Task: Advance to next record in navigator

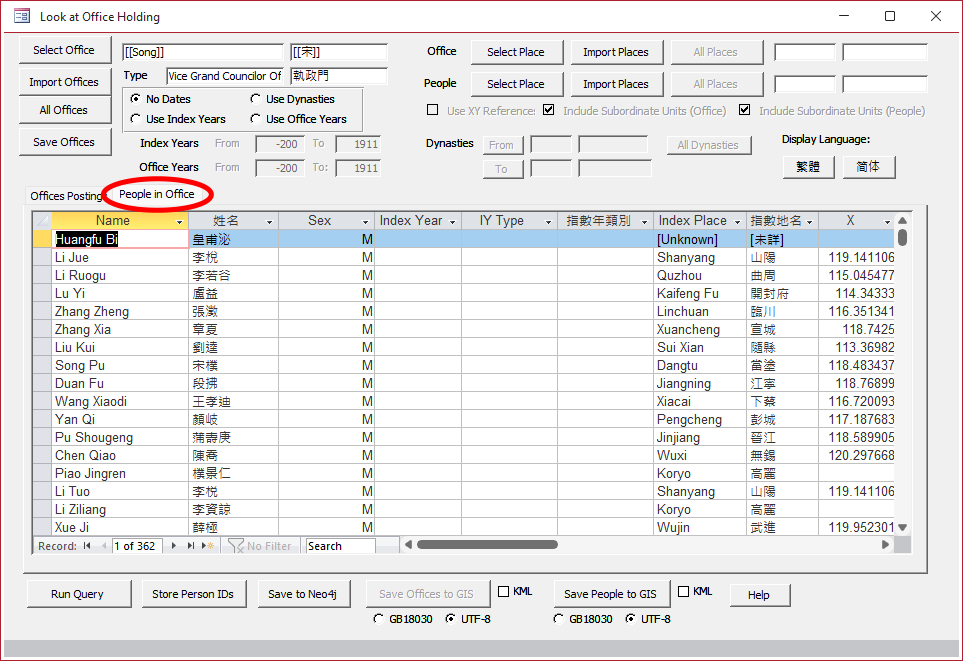Action: click(175, 546)
